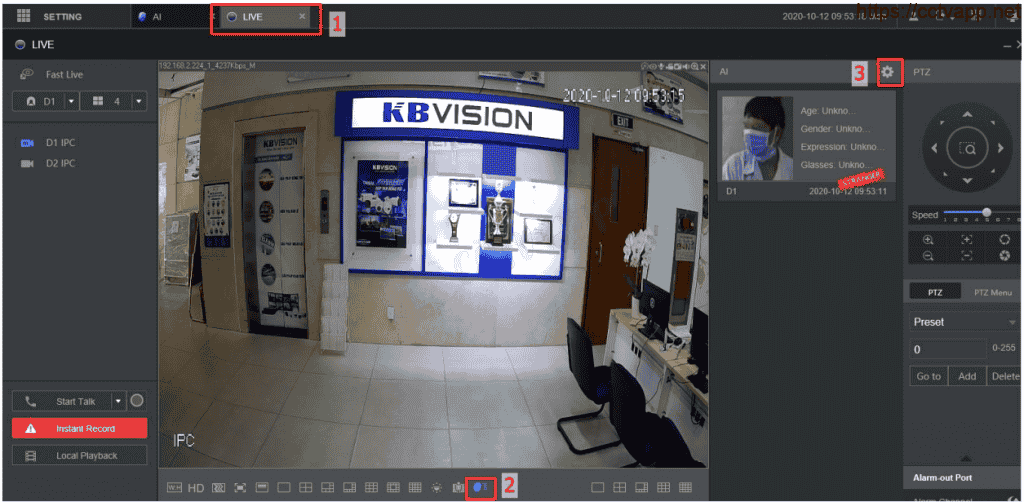Open the D1 channel dropdown arrow
1024x502 pixels.
(x=71, y=101)
